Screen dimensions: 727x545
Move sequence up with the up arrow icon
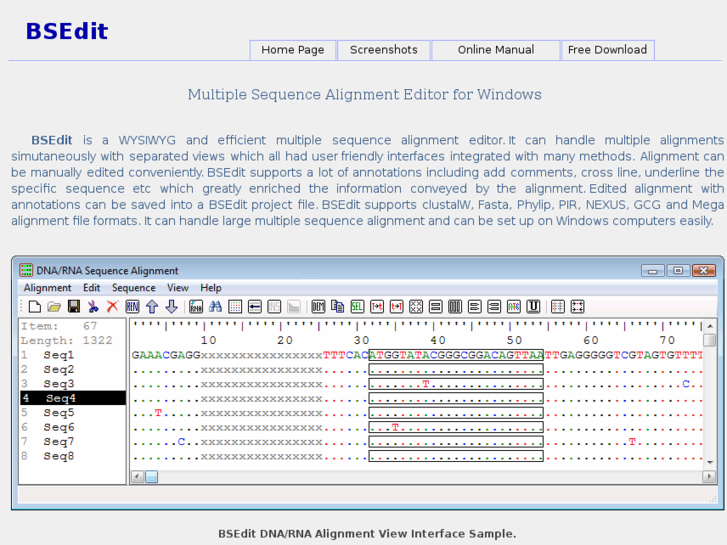pyautogui.click(x=152, y=307)
